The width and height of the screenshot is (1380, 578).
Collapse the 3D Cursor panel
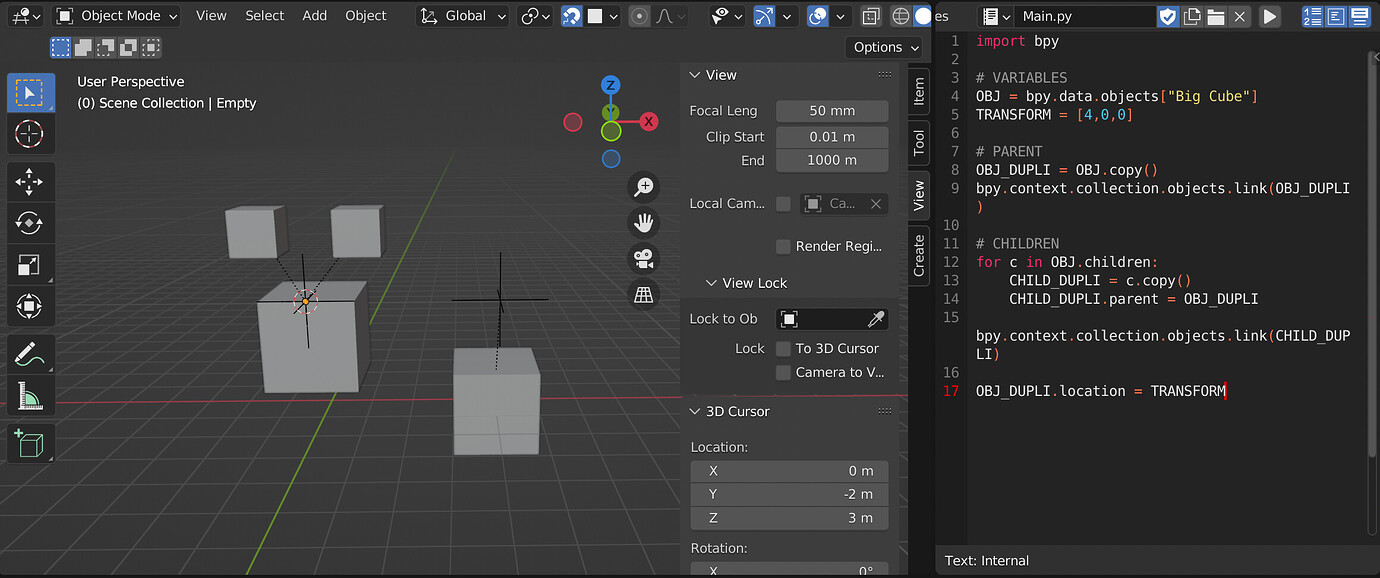click(696, 411)
